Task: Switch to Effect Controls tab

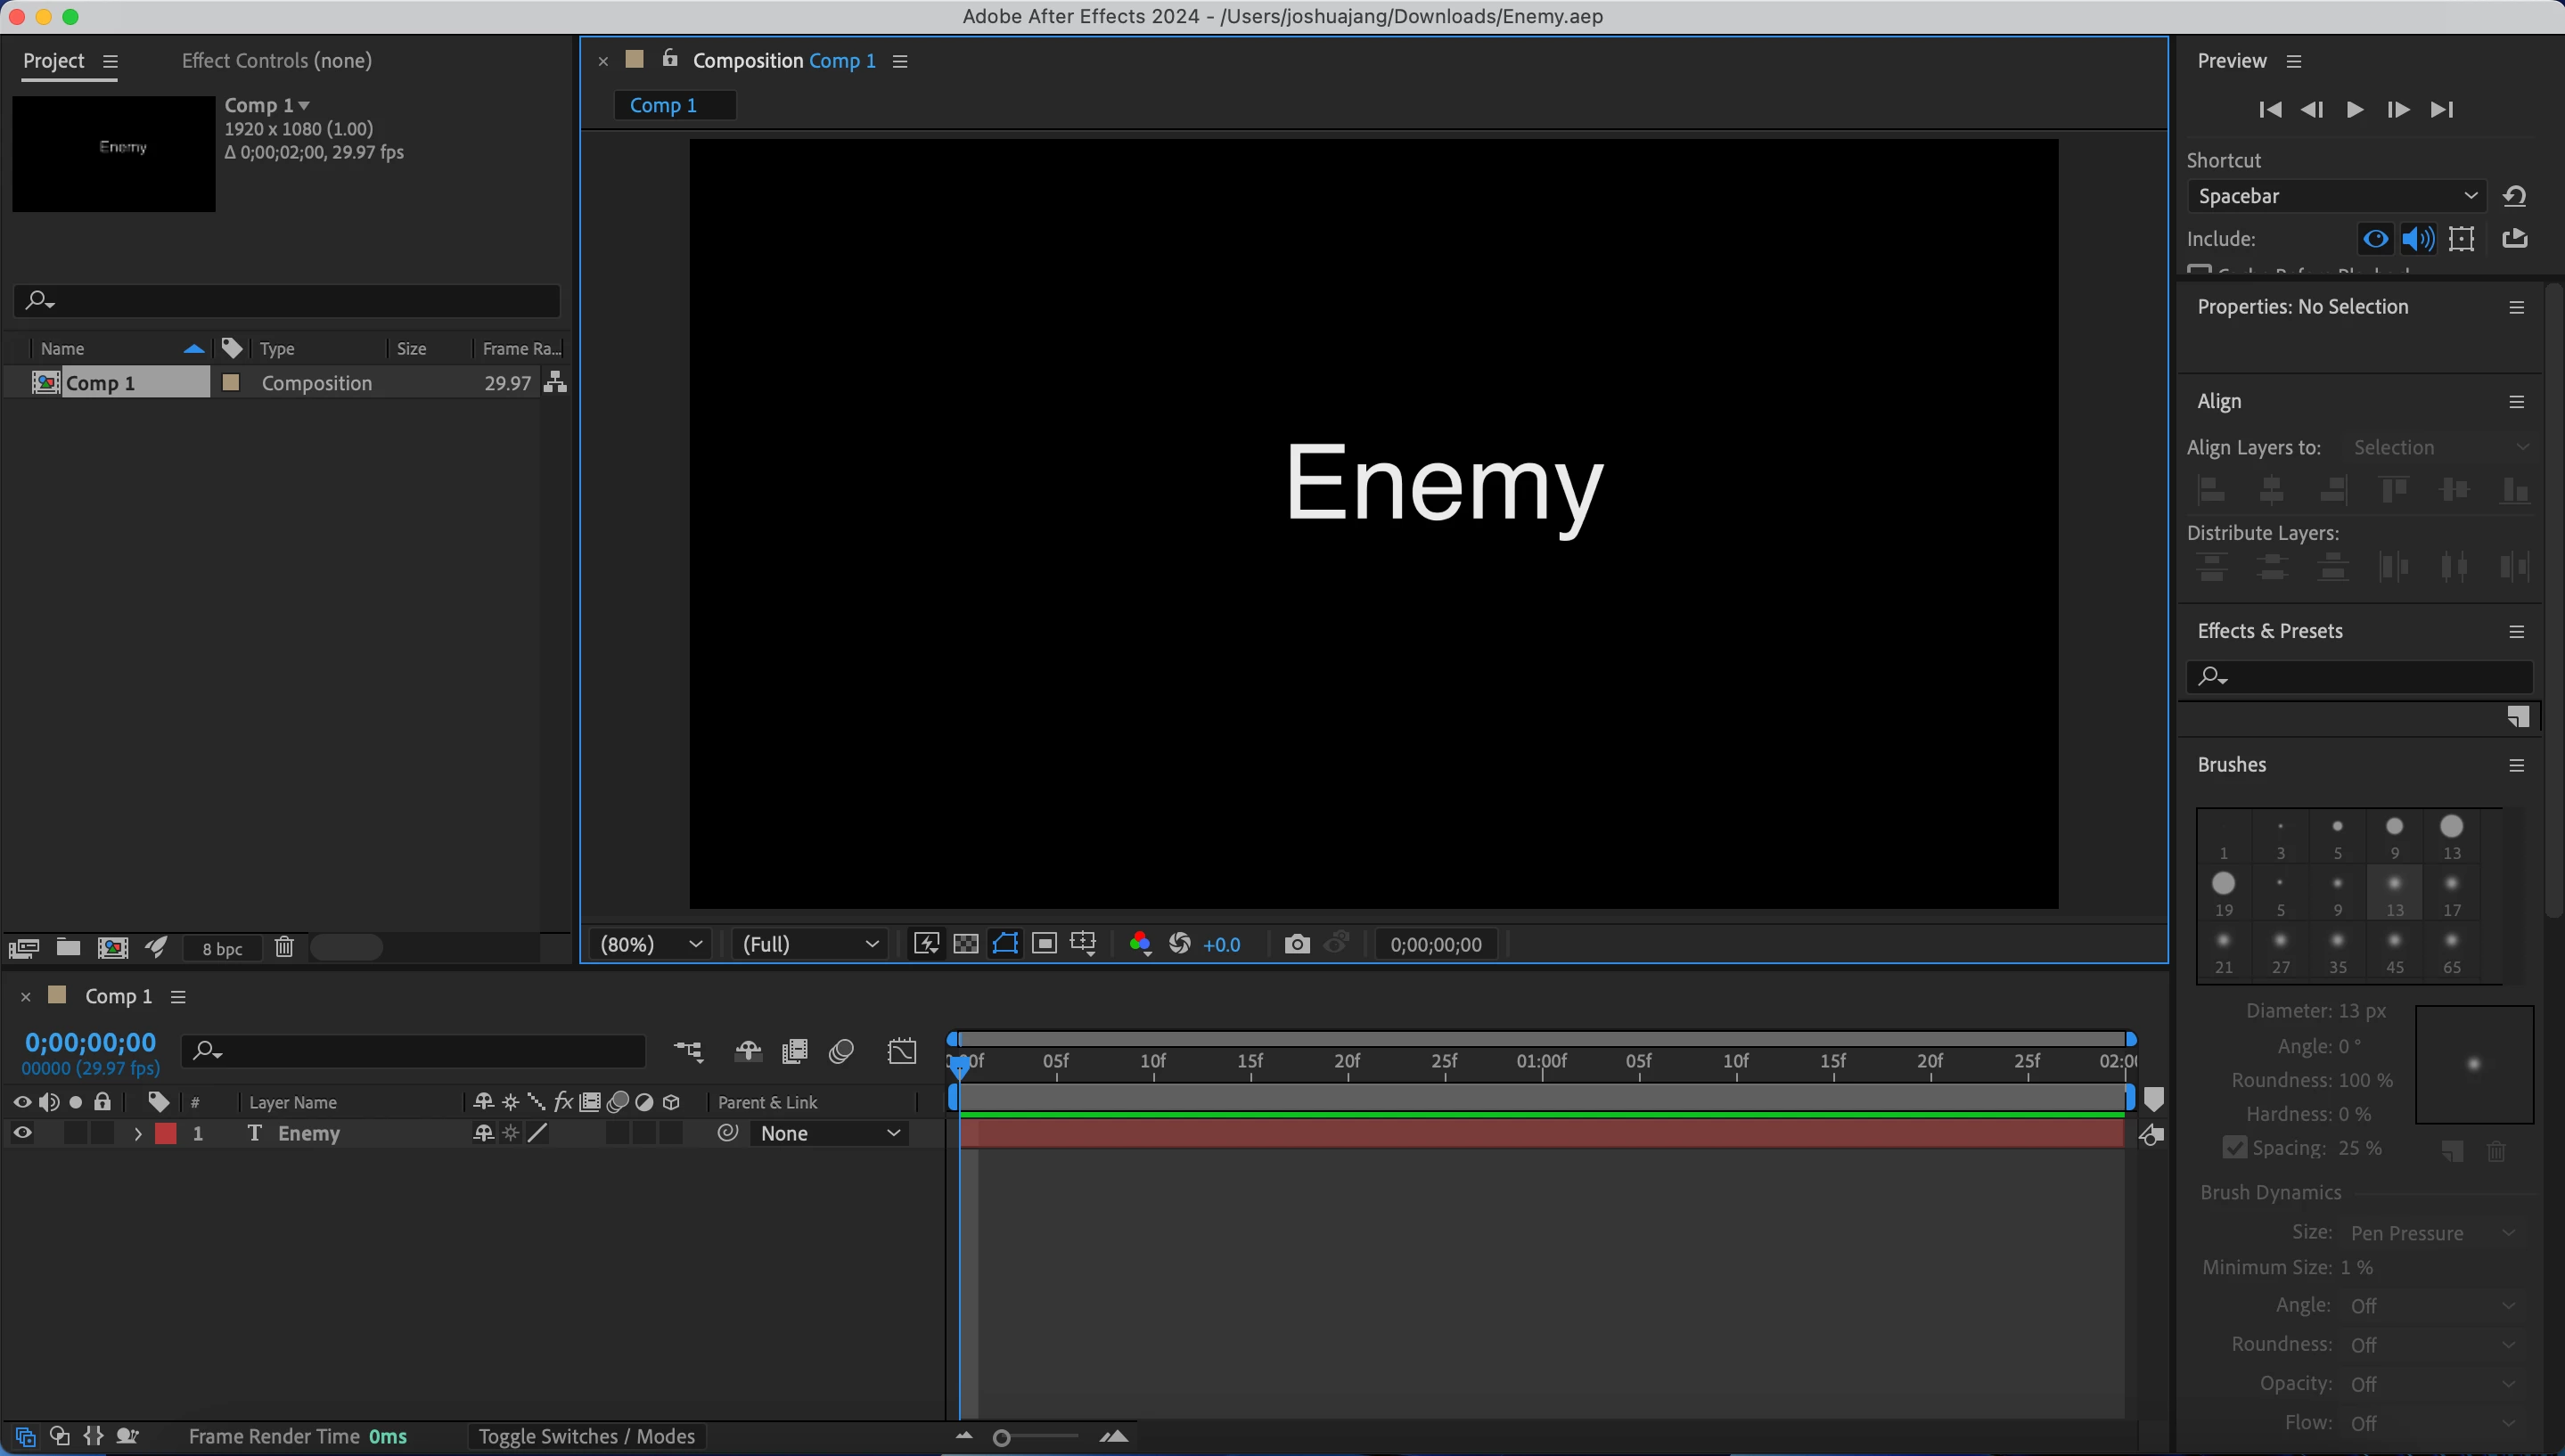Action: point(276,61)
